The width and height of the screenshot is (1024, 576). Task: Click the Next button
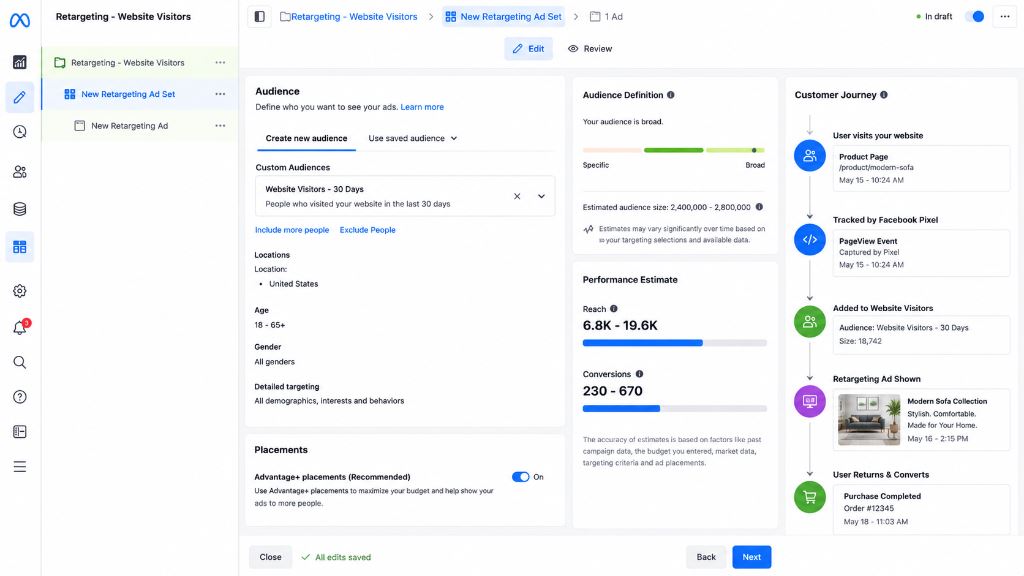[x=752, y=557]
